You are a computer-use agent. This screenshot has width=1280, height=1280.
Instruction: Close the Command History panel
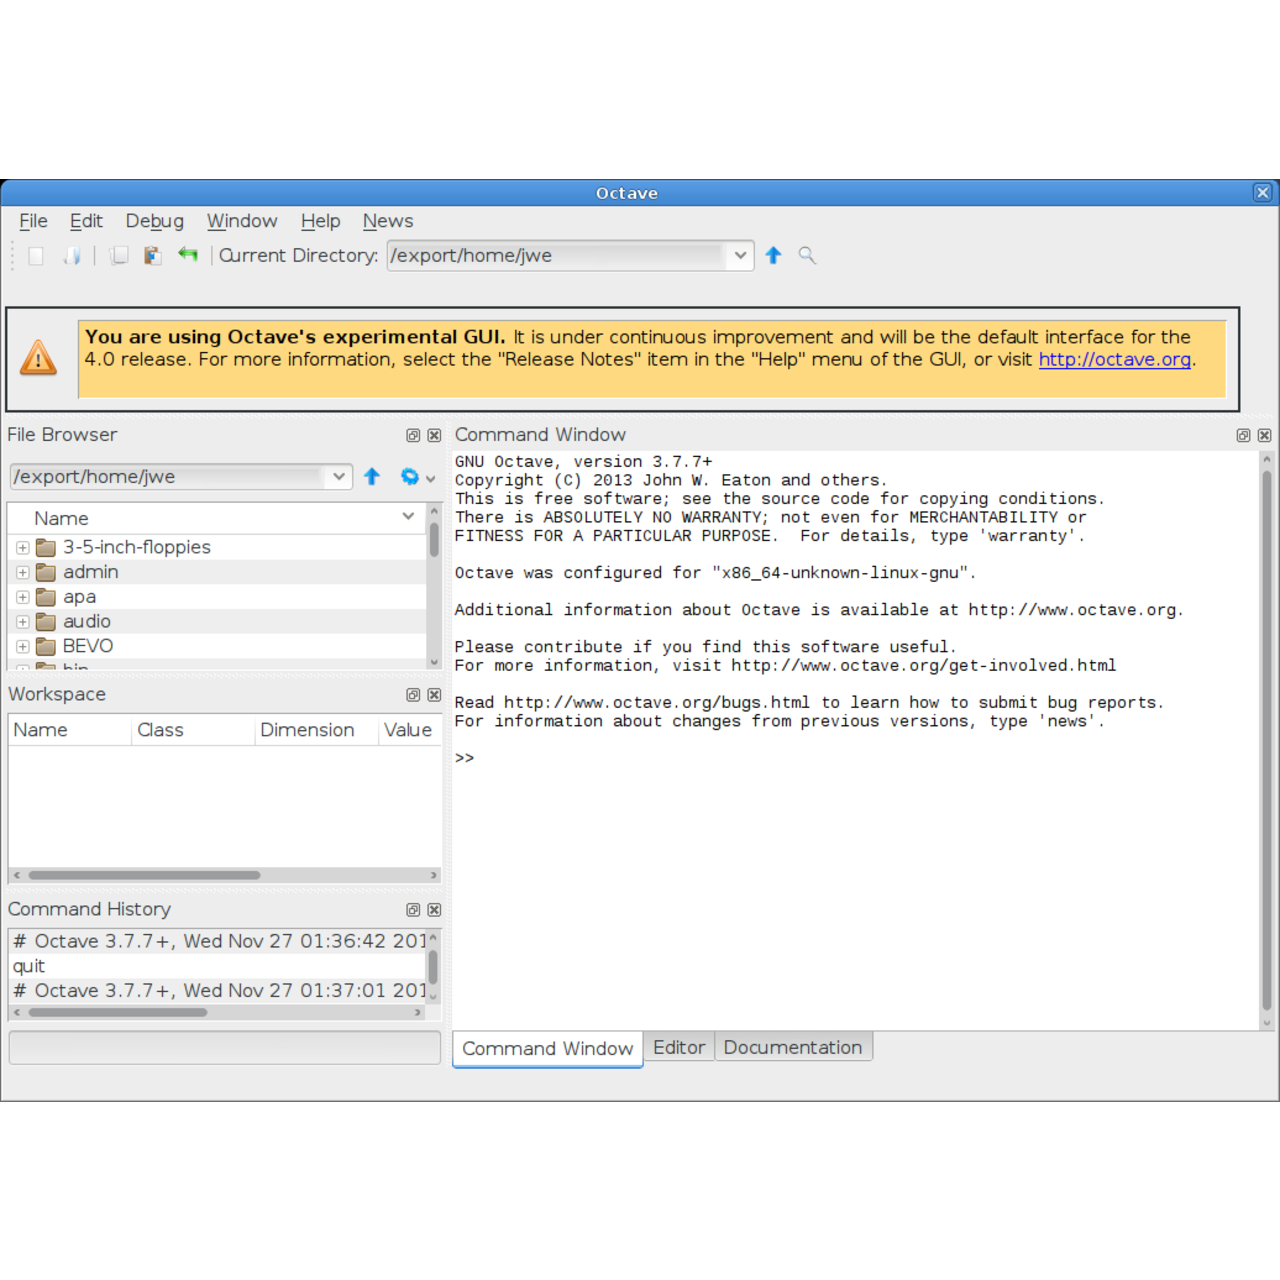(434, 910)
